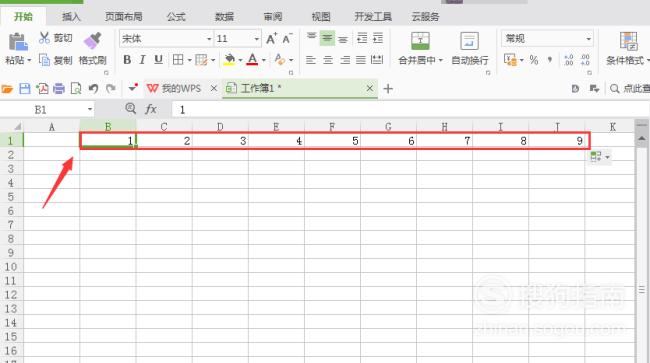Center text horizontally
The width and height of the screenshot is (650, 363).
328,60
